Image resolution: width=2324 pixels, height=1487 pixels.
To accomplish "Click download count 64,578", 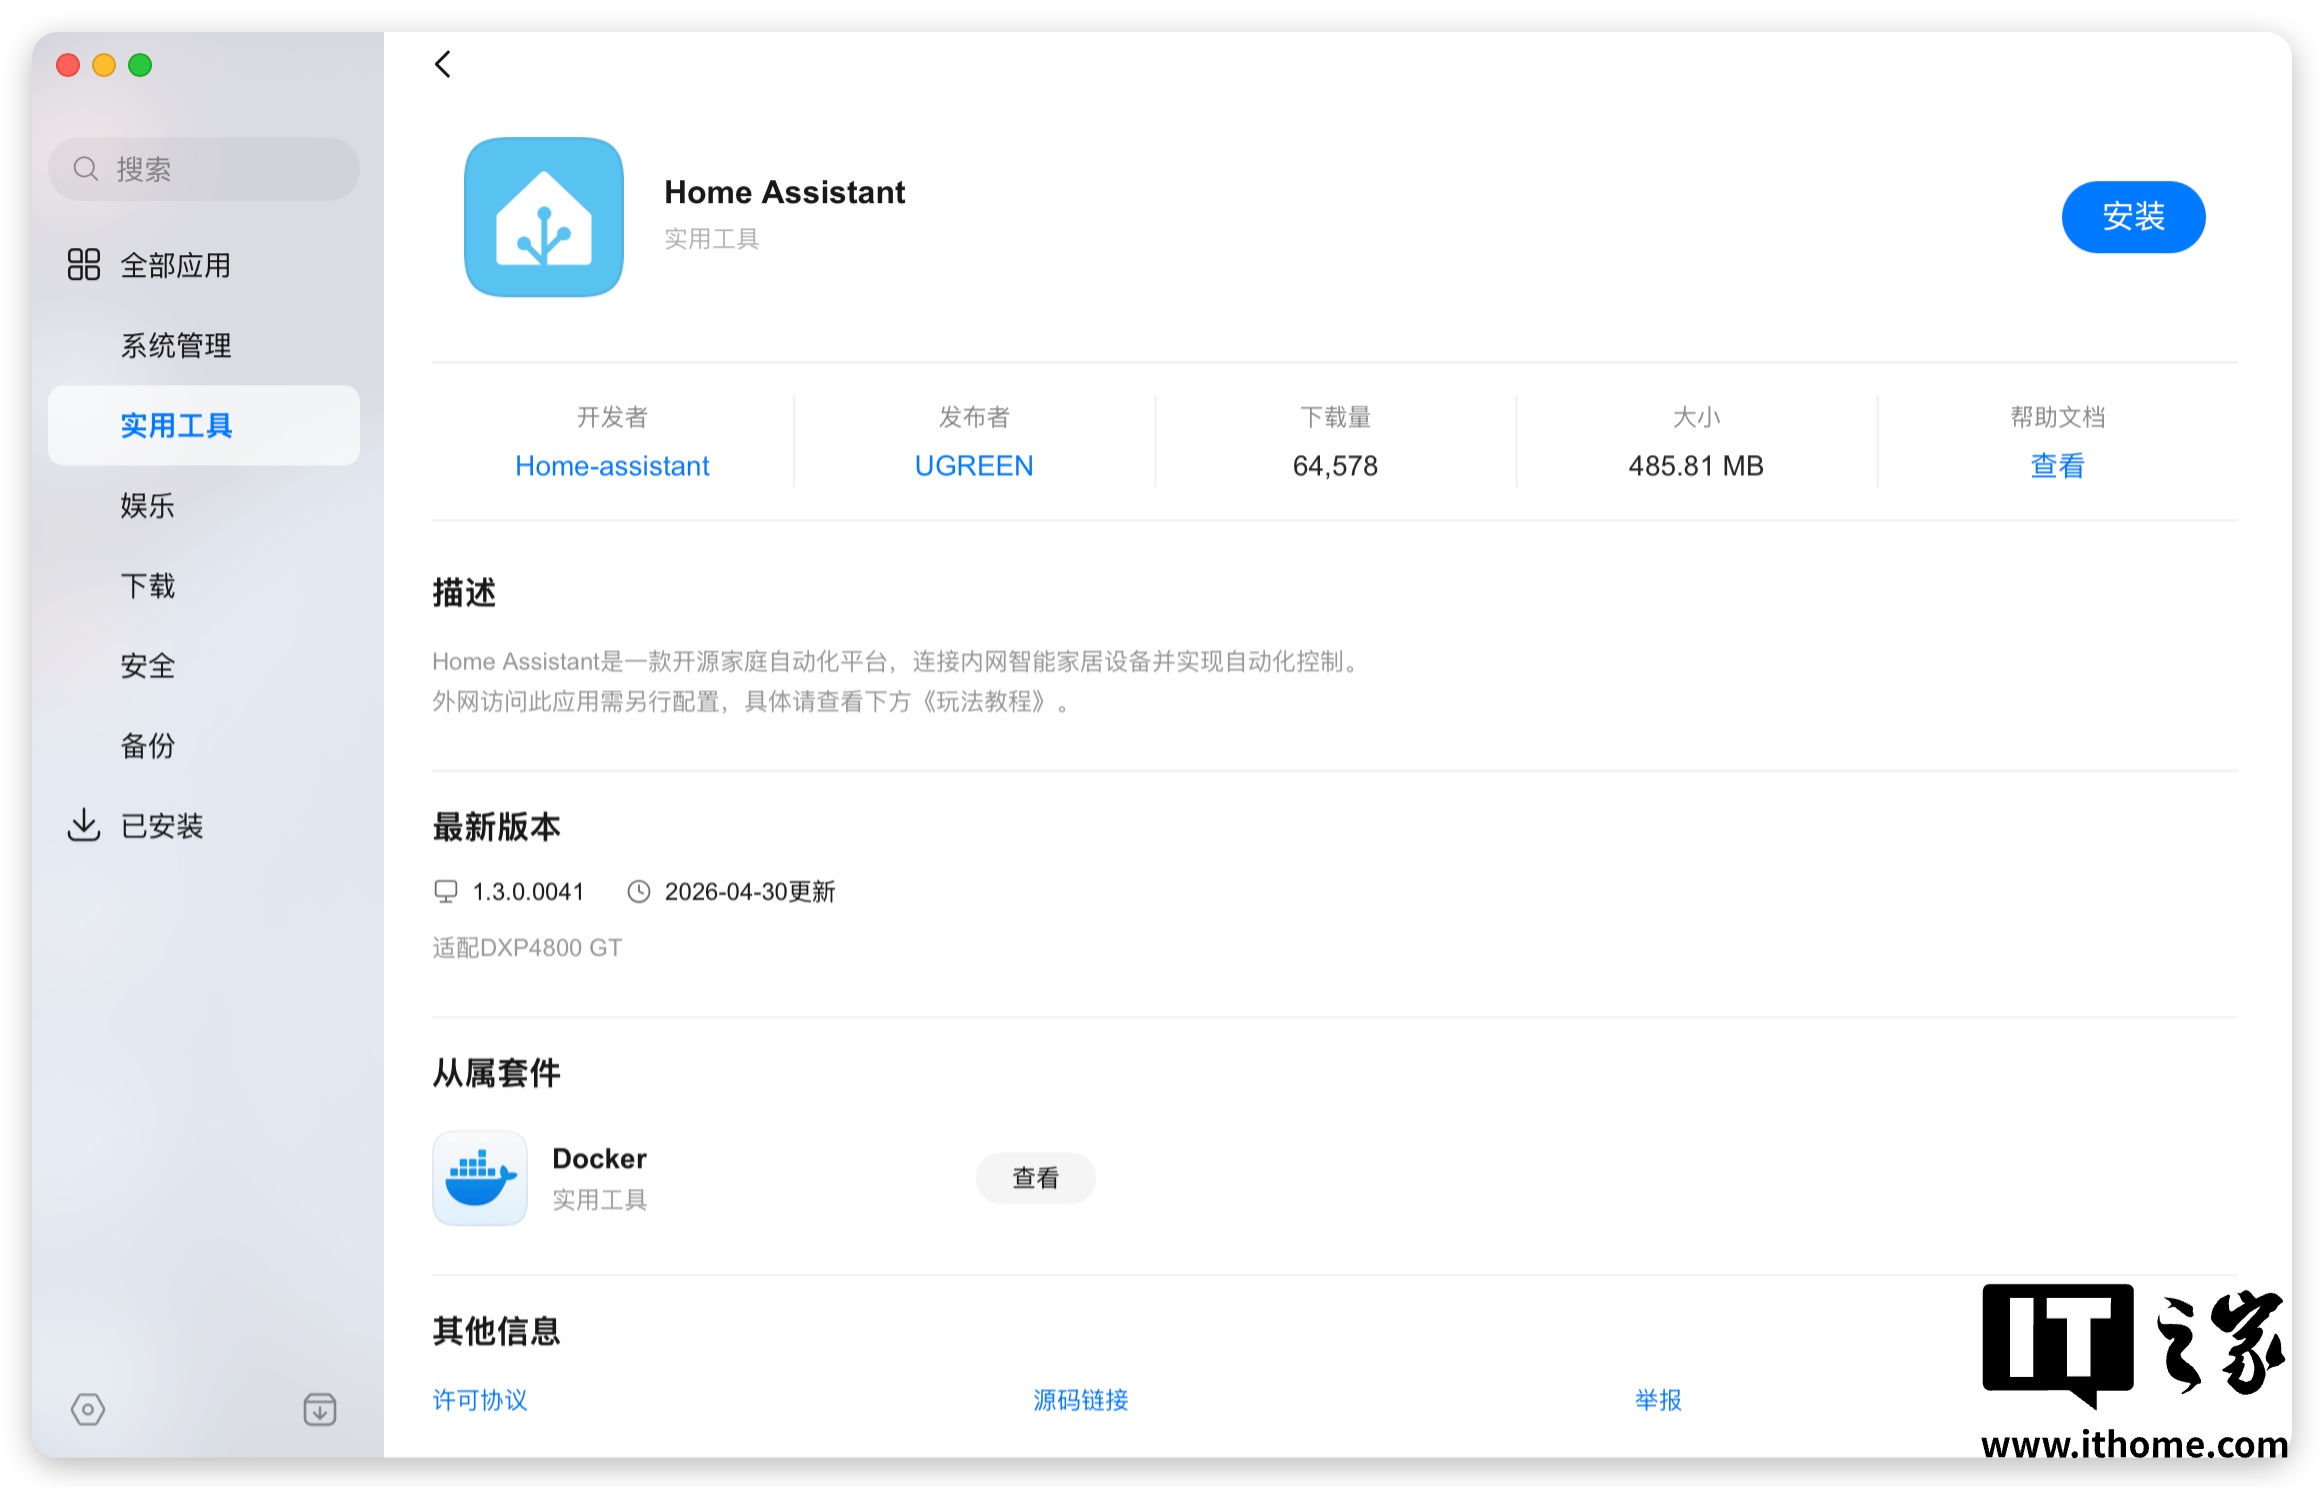I will click(1335, 466).
